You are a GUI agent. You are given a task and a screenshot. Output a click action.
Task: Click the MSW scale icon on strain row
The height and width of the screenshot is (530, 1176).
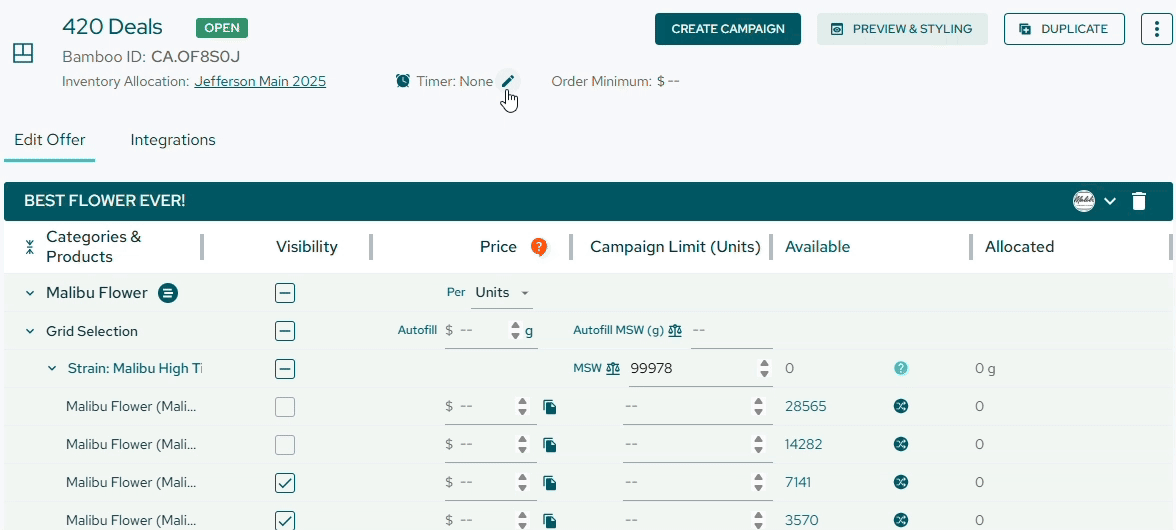click(x=613, y=368)
